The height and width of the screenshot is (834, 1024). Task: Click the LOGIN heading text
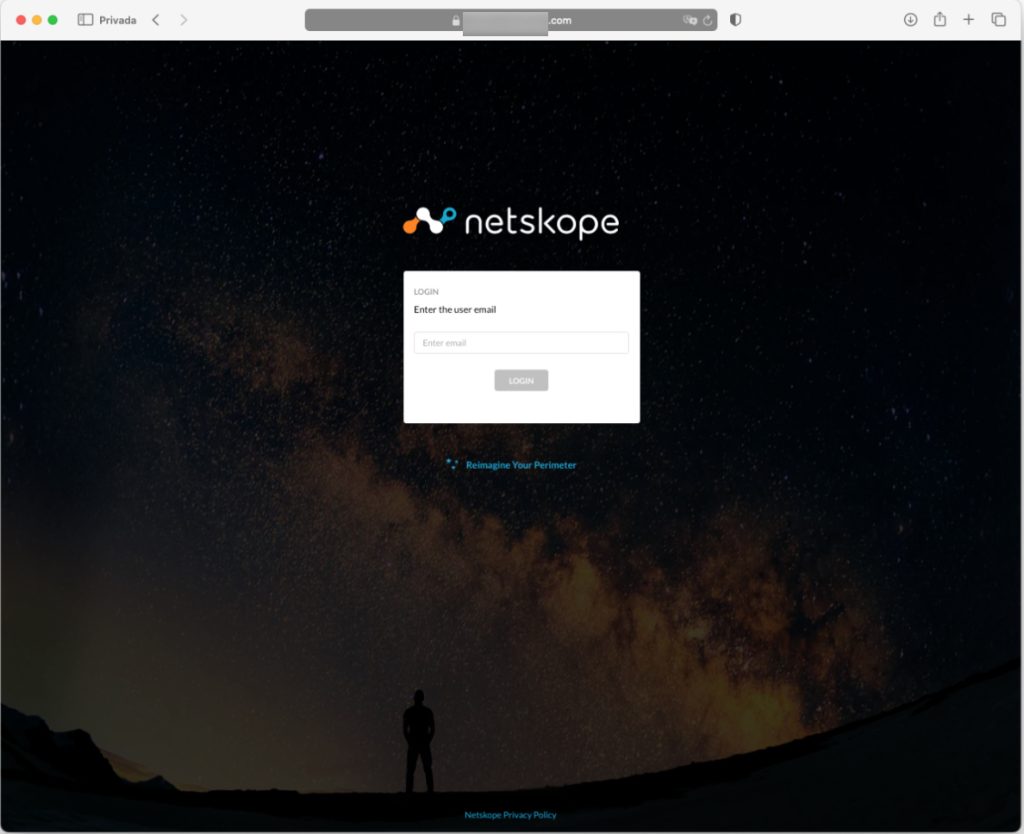tap(426, 292)
